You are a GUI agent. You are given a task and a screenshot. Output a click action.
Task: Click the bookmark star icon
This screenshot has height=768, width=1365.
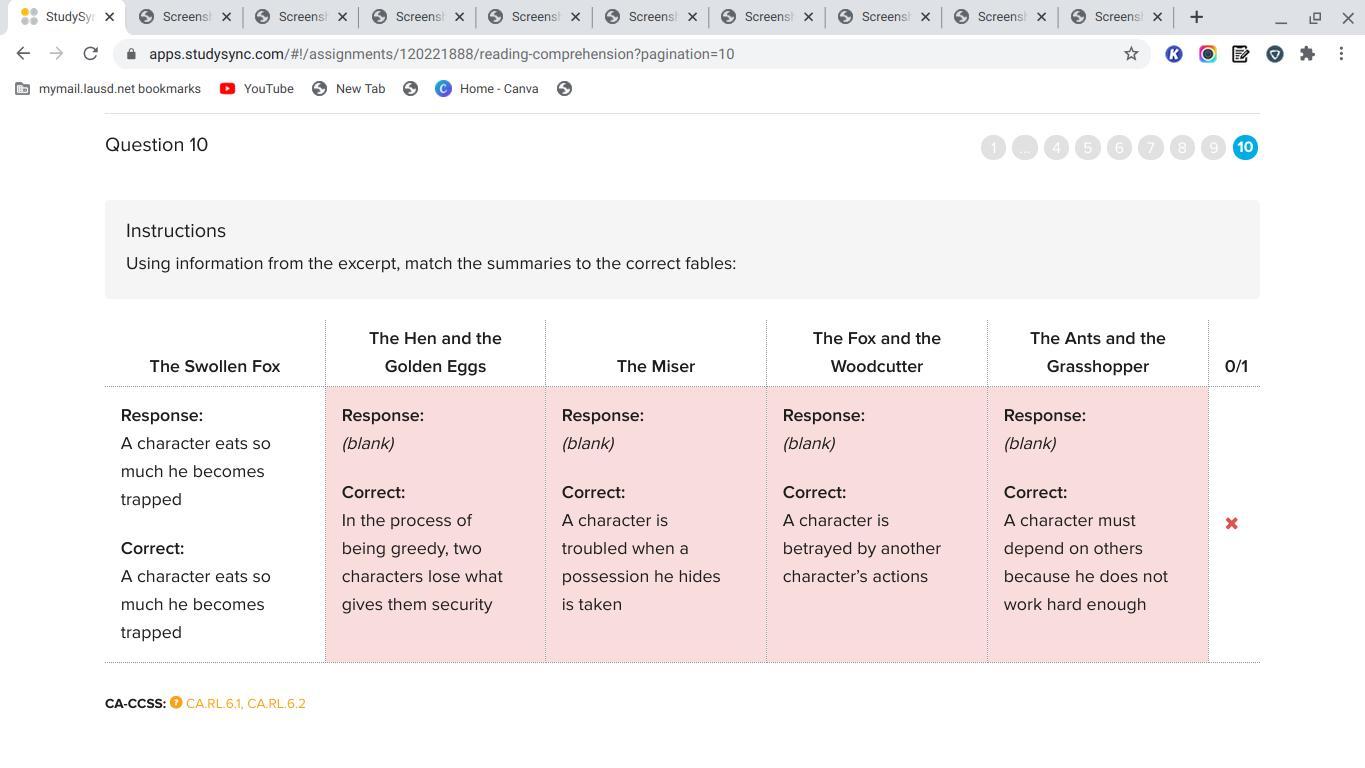[1131, 54]
